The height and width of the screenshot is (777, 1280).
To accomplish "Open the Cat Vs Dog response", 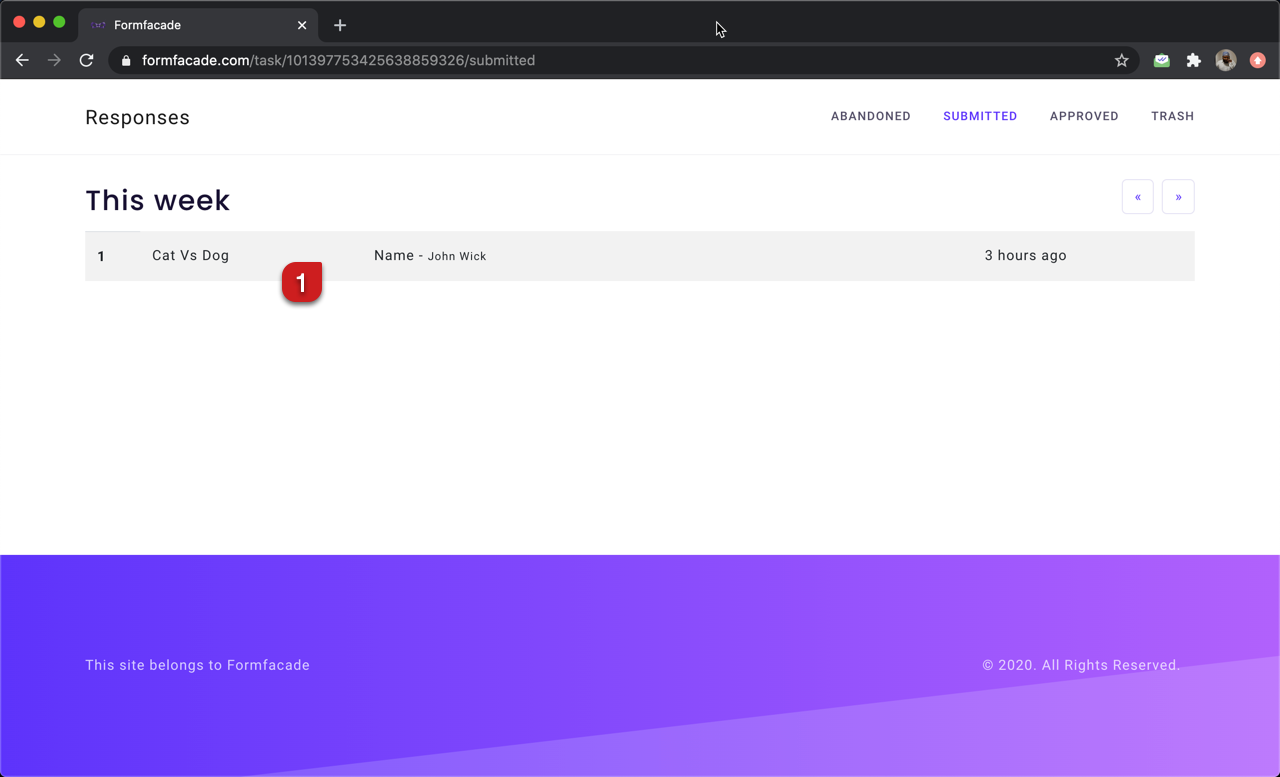I will [x=190, y=256].
